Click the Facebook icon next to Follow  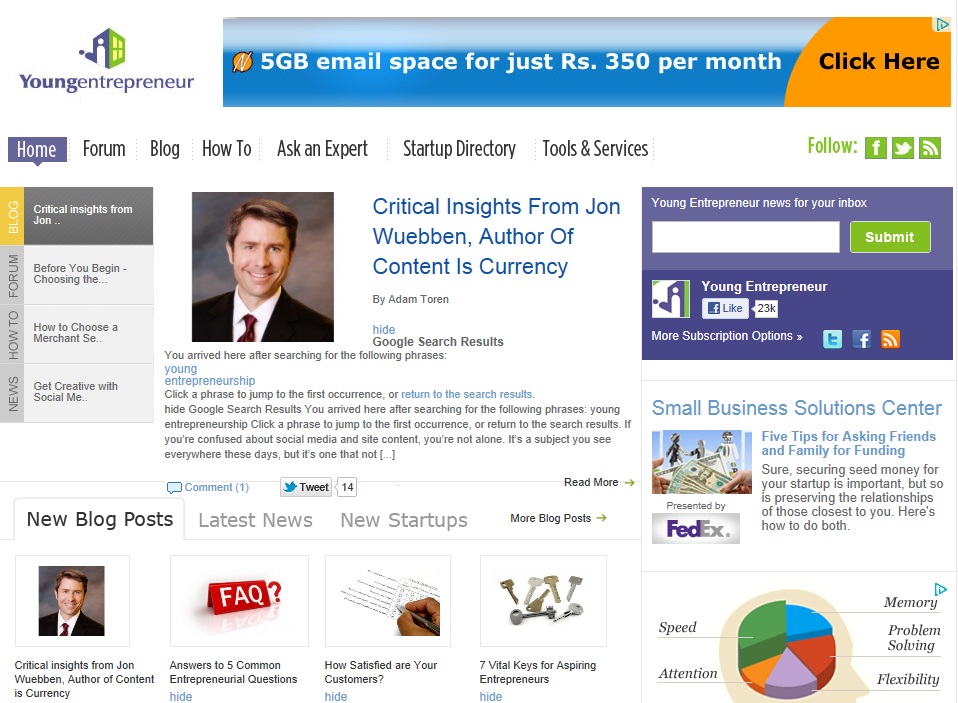[876, 148]
